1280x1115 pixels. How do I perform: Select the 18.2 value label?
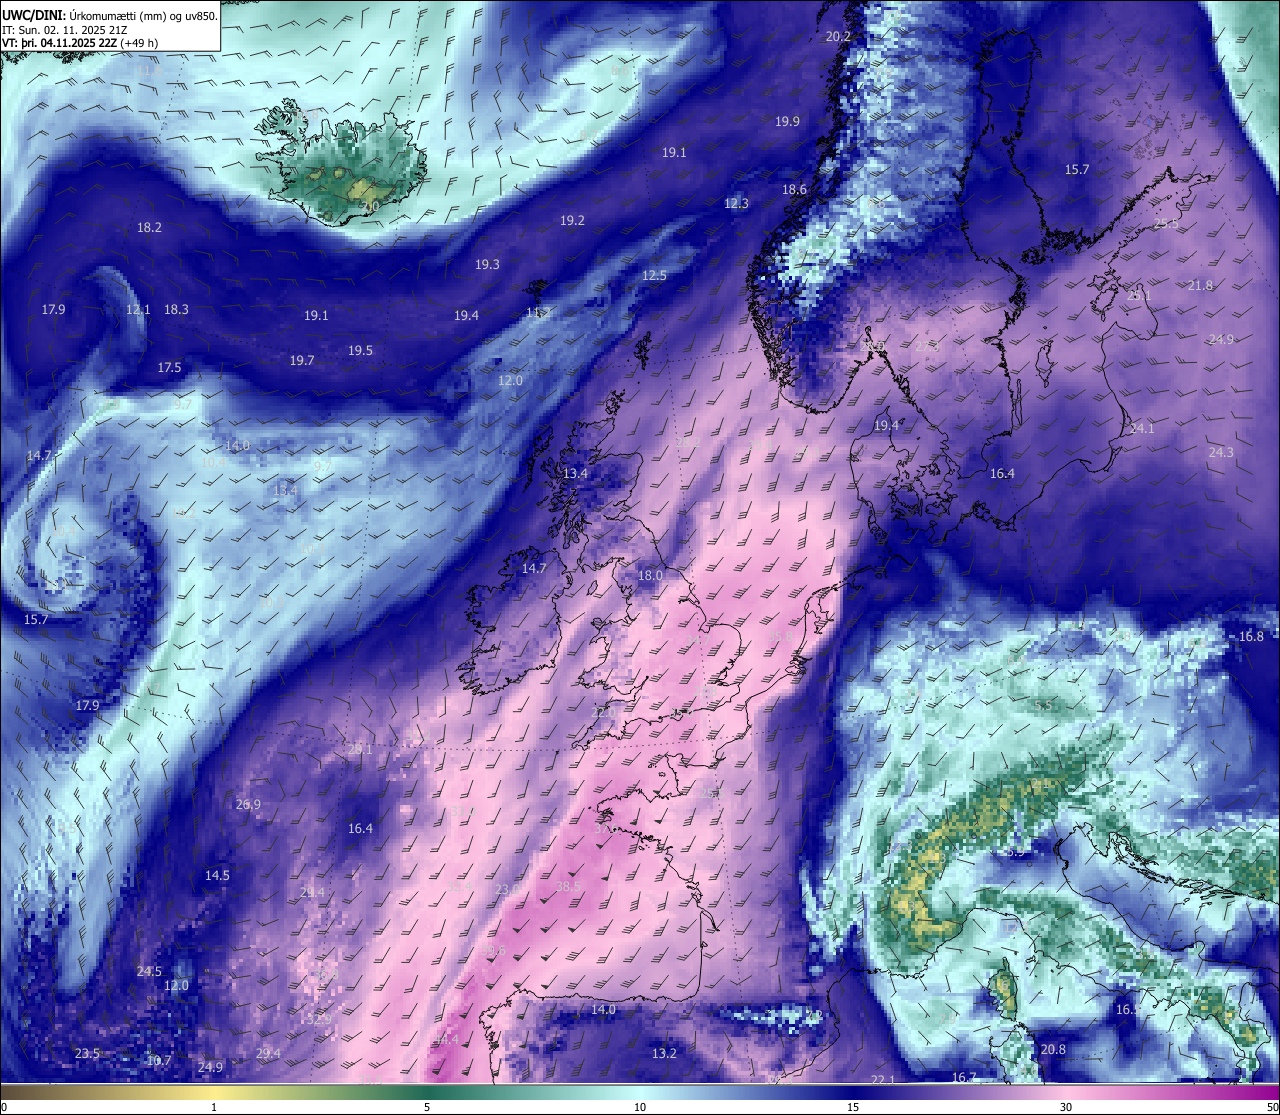click(149, 227)
